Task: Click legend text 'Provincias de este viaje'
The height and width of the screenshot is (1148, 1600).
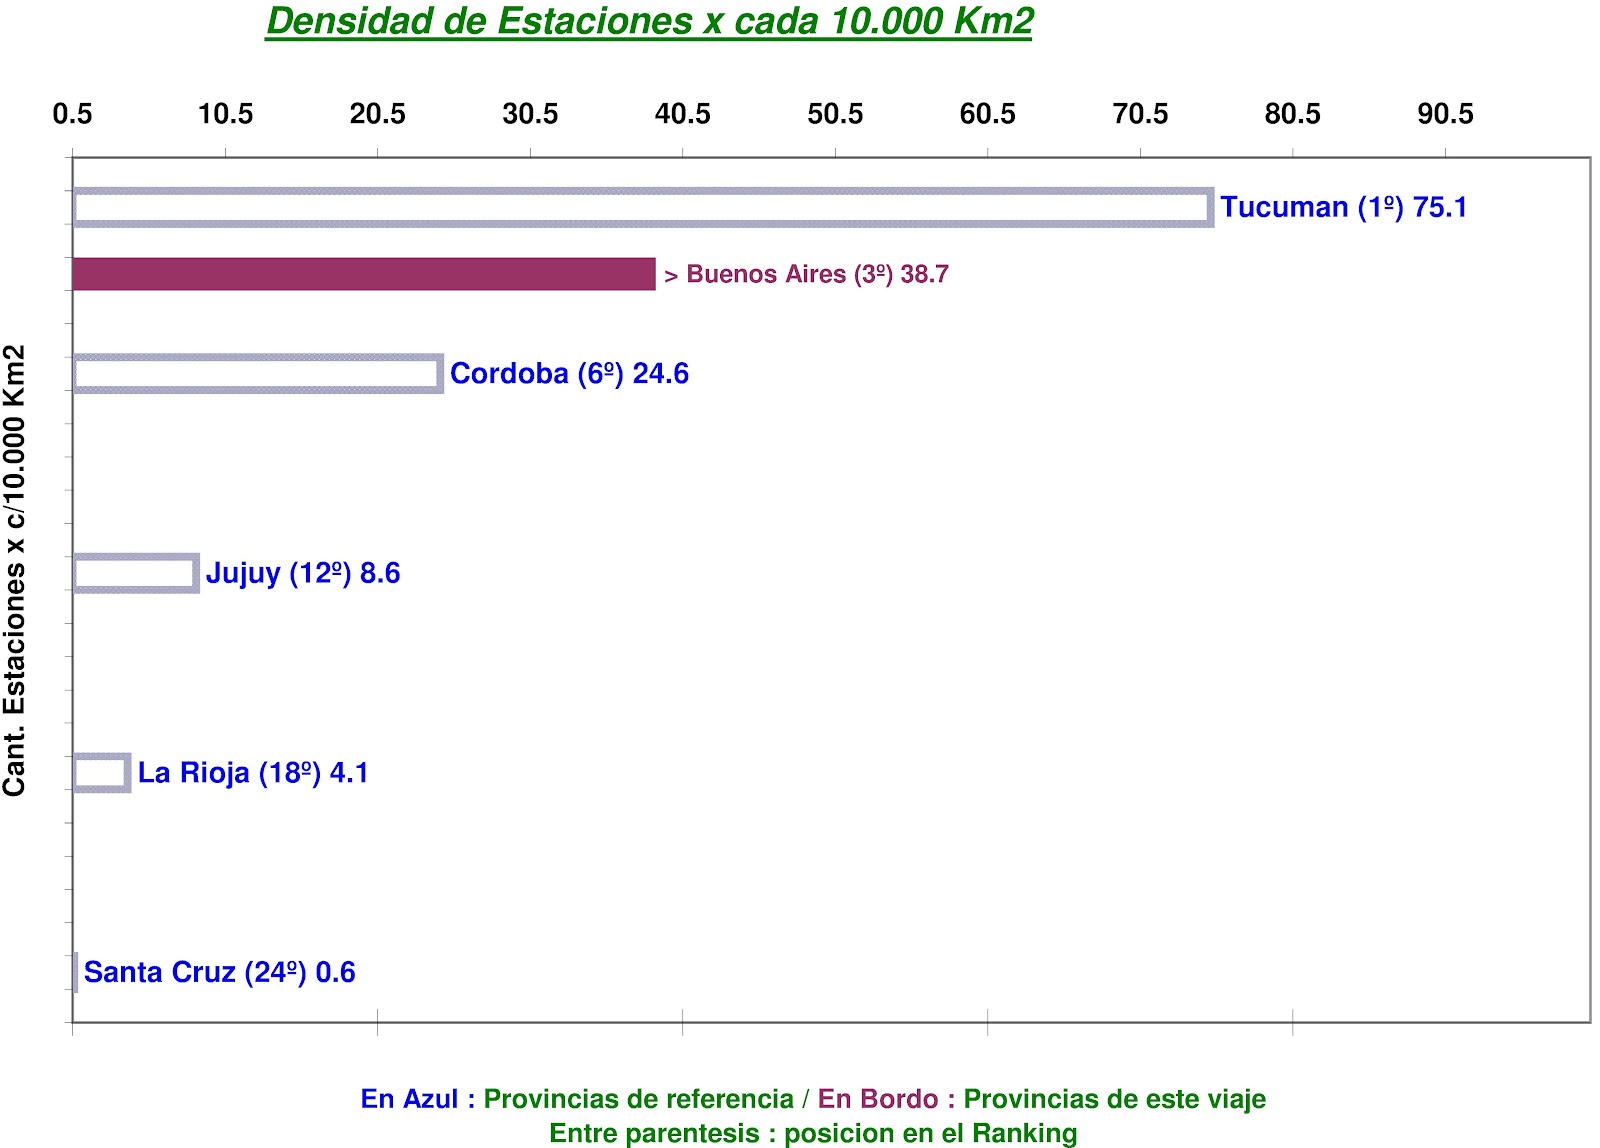Action: [x=1114, y=1099]
